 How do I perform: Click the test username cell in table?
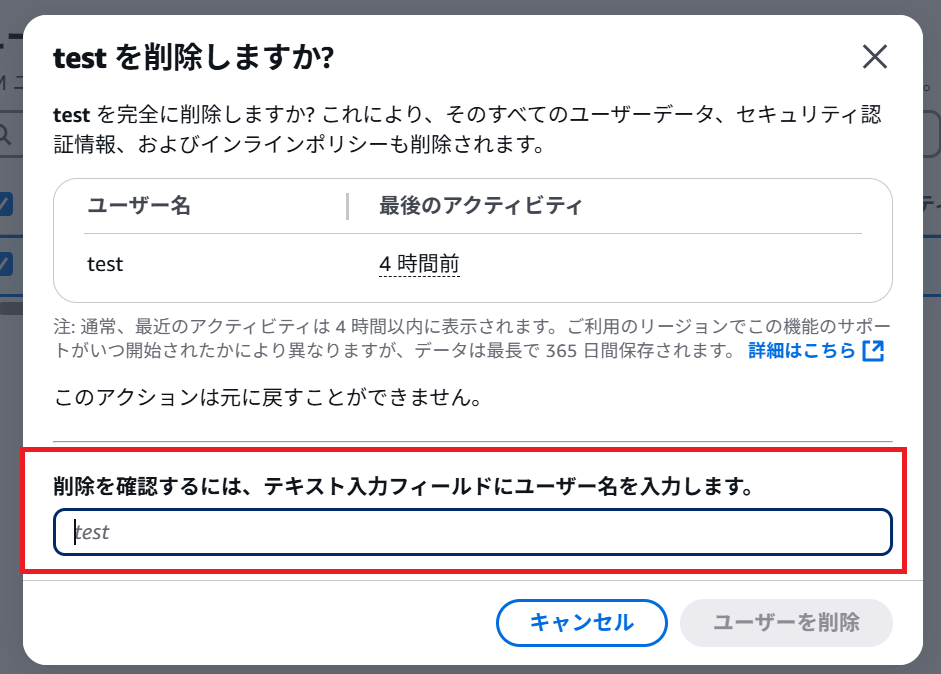105,265
